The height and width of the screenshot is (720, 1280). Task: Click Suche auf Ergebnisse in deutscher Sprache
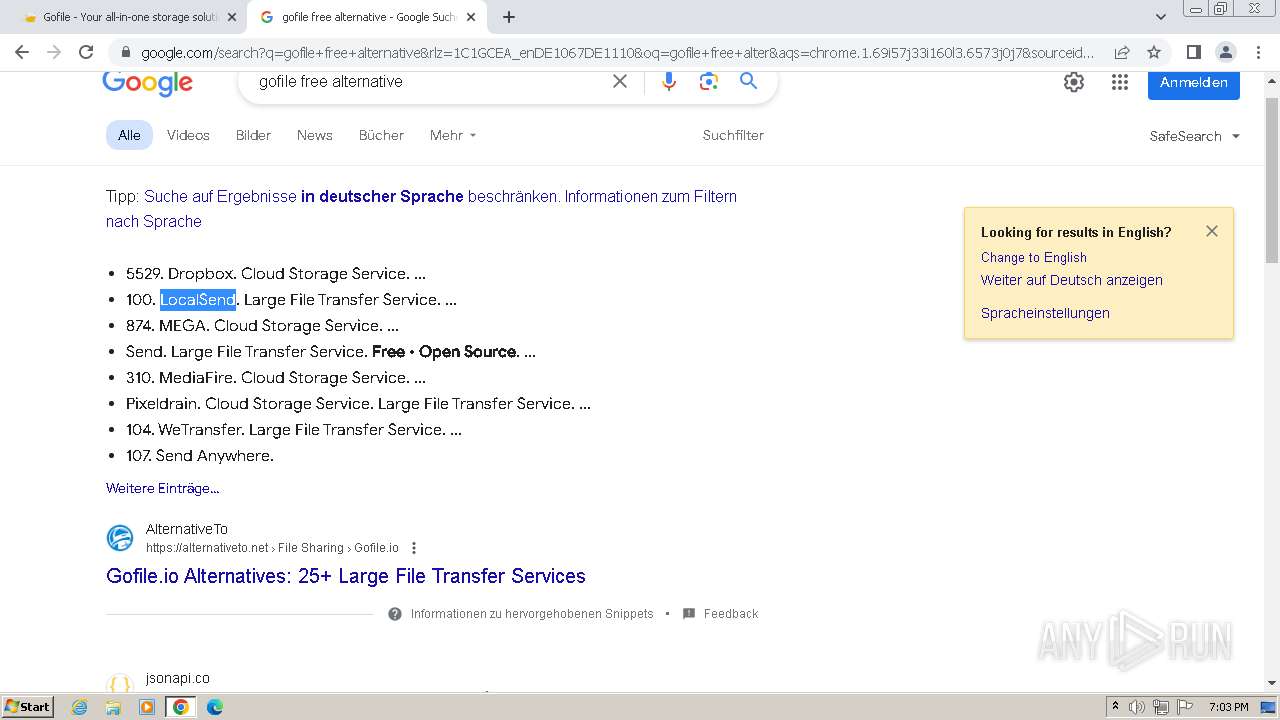click(304, 196)
